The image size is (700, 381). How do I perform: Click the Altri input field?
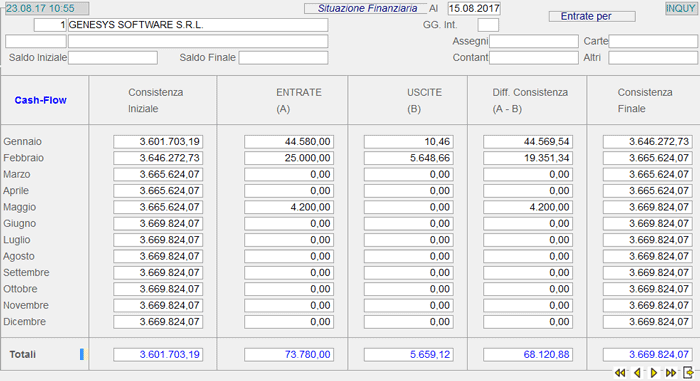click(x=653, y=58)
